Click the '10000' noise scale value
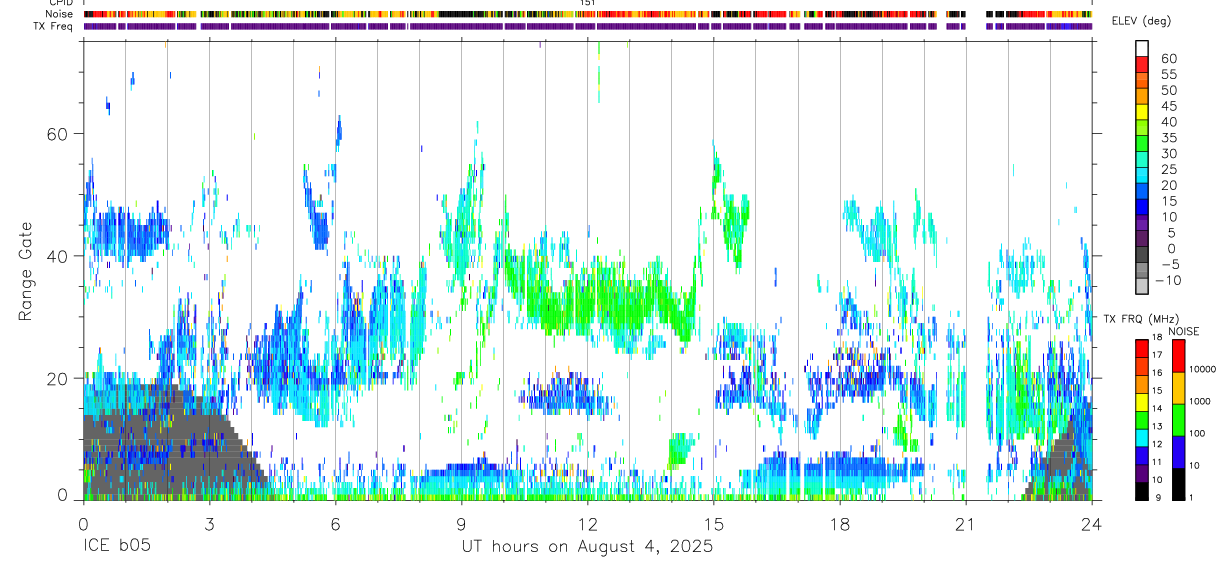Viewport: 1228px width, 567px height. tap(1202, 370)
